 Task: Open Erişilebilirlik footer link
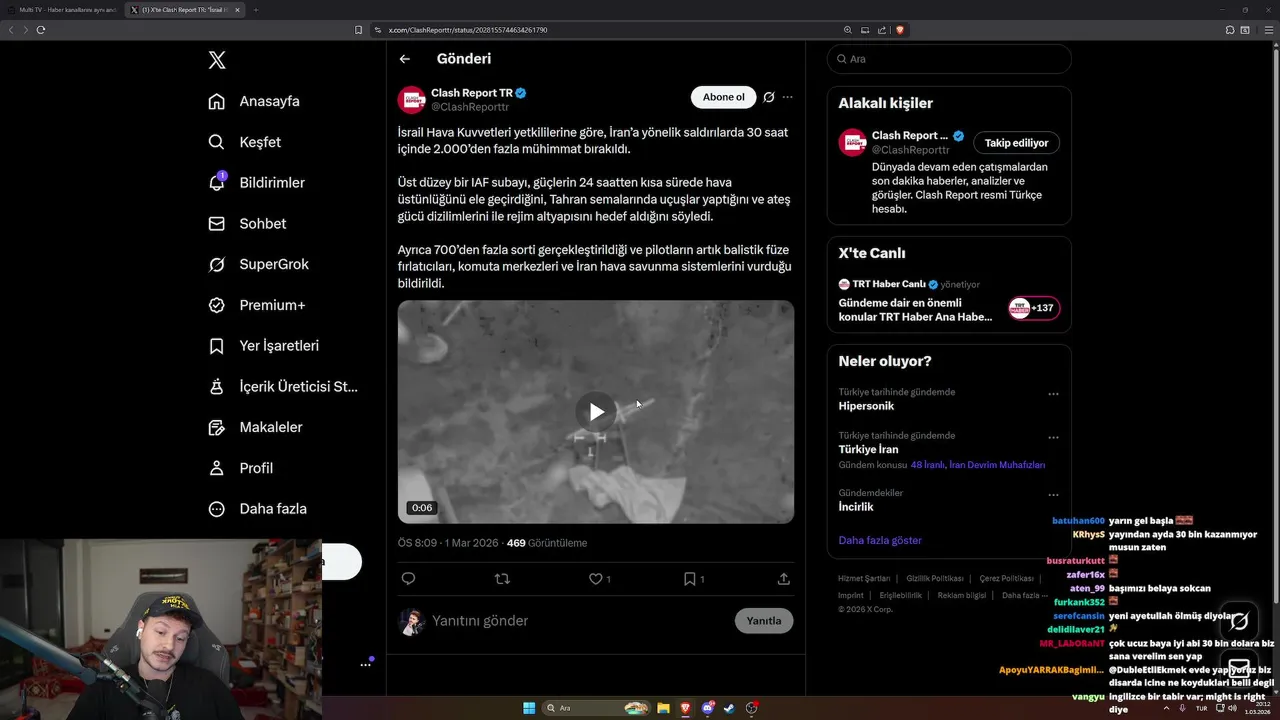[900, 595]
